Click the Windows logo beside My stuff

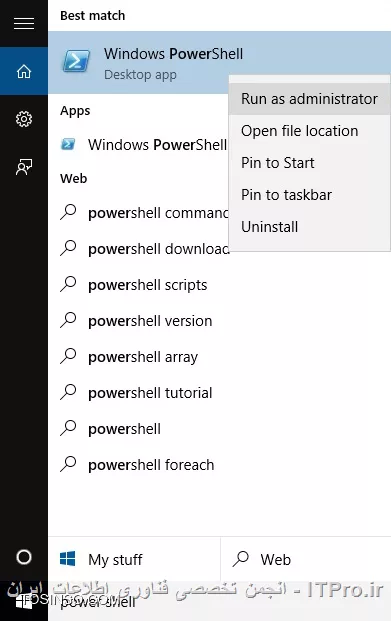[67, 559]
